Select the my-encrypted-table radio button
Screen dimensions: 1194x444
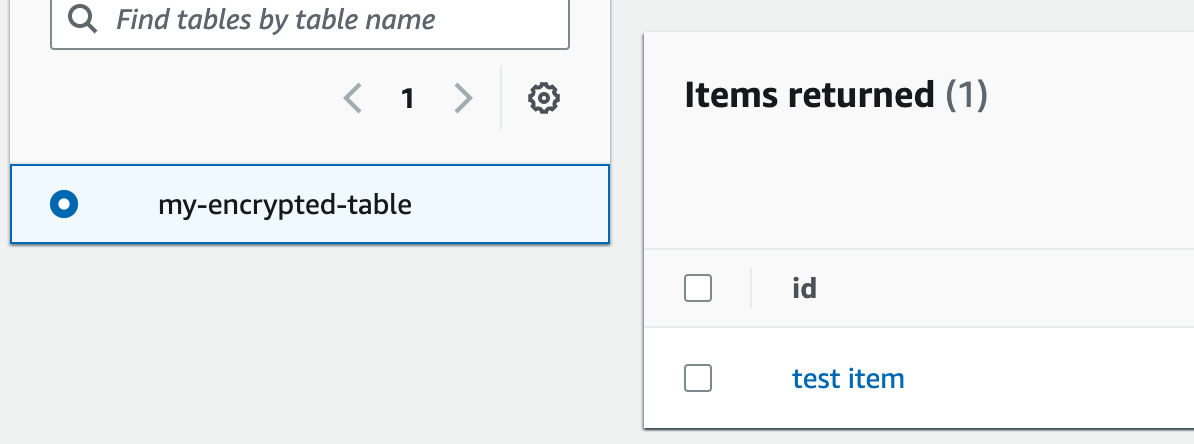click(x=64, y=205)
